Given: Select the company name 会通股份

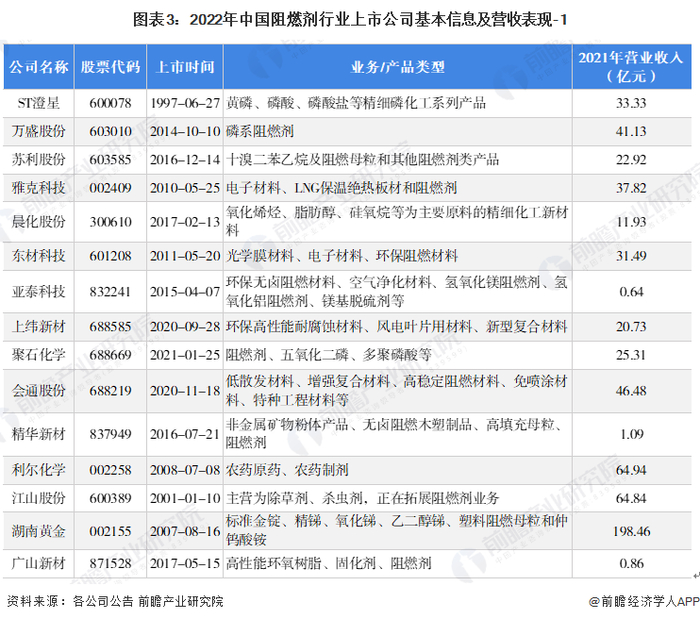Looking at the screenshot, I should pyautogui.click(x=39, y=391).
